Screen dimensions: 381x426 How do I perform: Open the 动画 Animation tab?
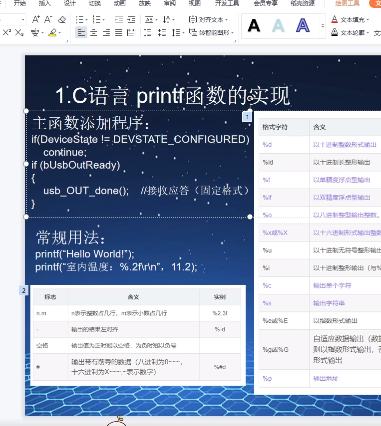tap(120, 3)
